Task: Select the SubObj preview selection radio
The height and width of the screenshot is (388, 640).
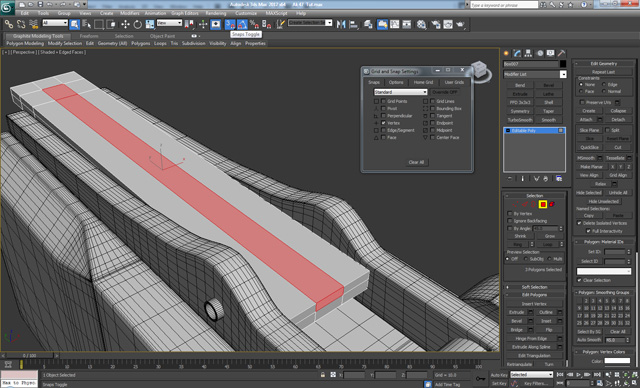Action: pyautogui.click(x=526, y=259)
